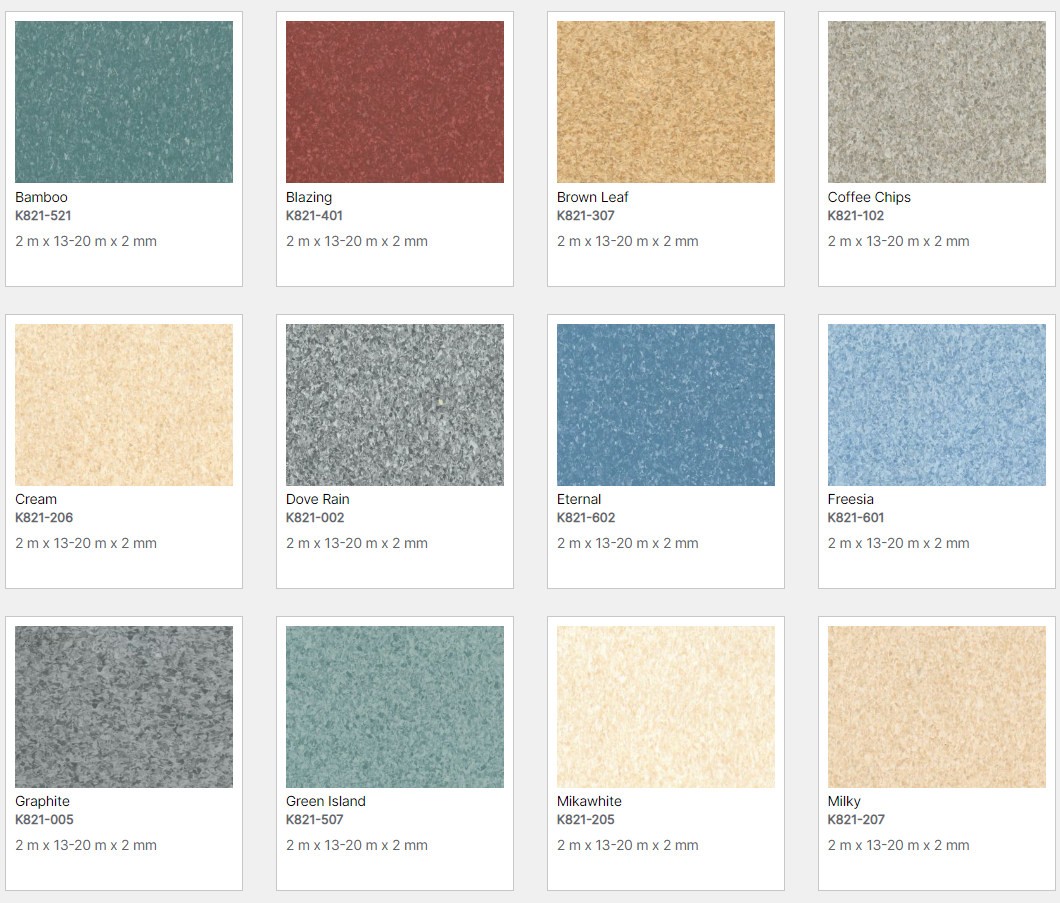Open the Brown Leaf product title
This screenshot has width=1060, height=903.
pyautogui.click(x=592, y=197)
